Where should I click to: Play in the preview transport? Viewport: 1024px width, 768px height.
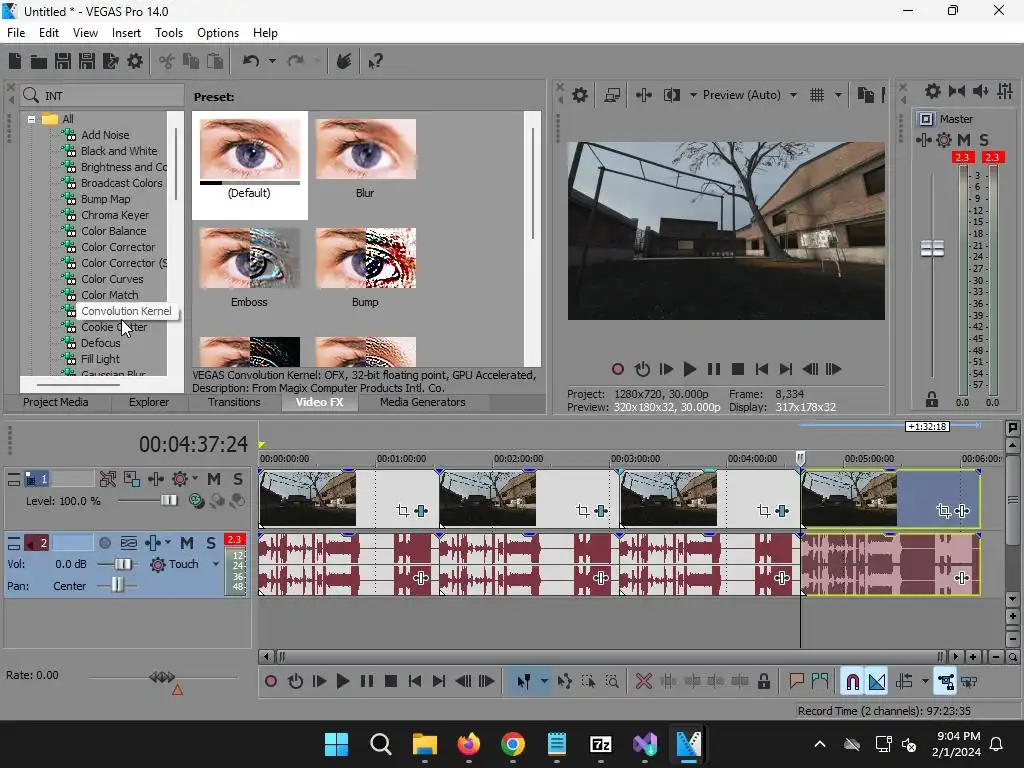pyautogui.click(x=689, y=370)
